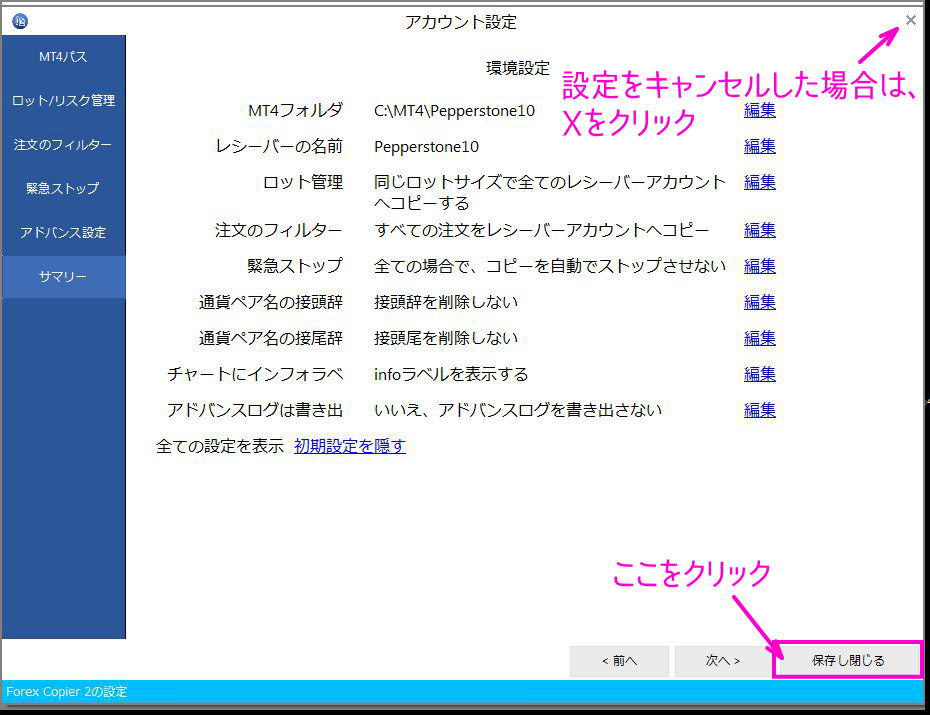Open the ロット管理 edit link

759,182
